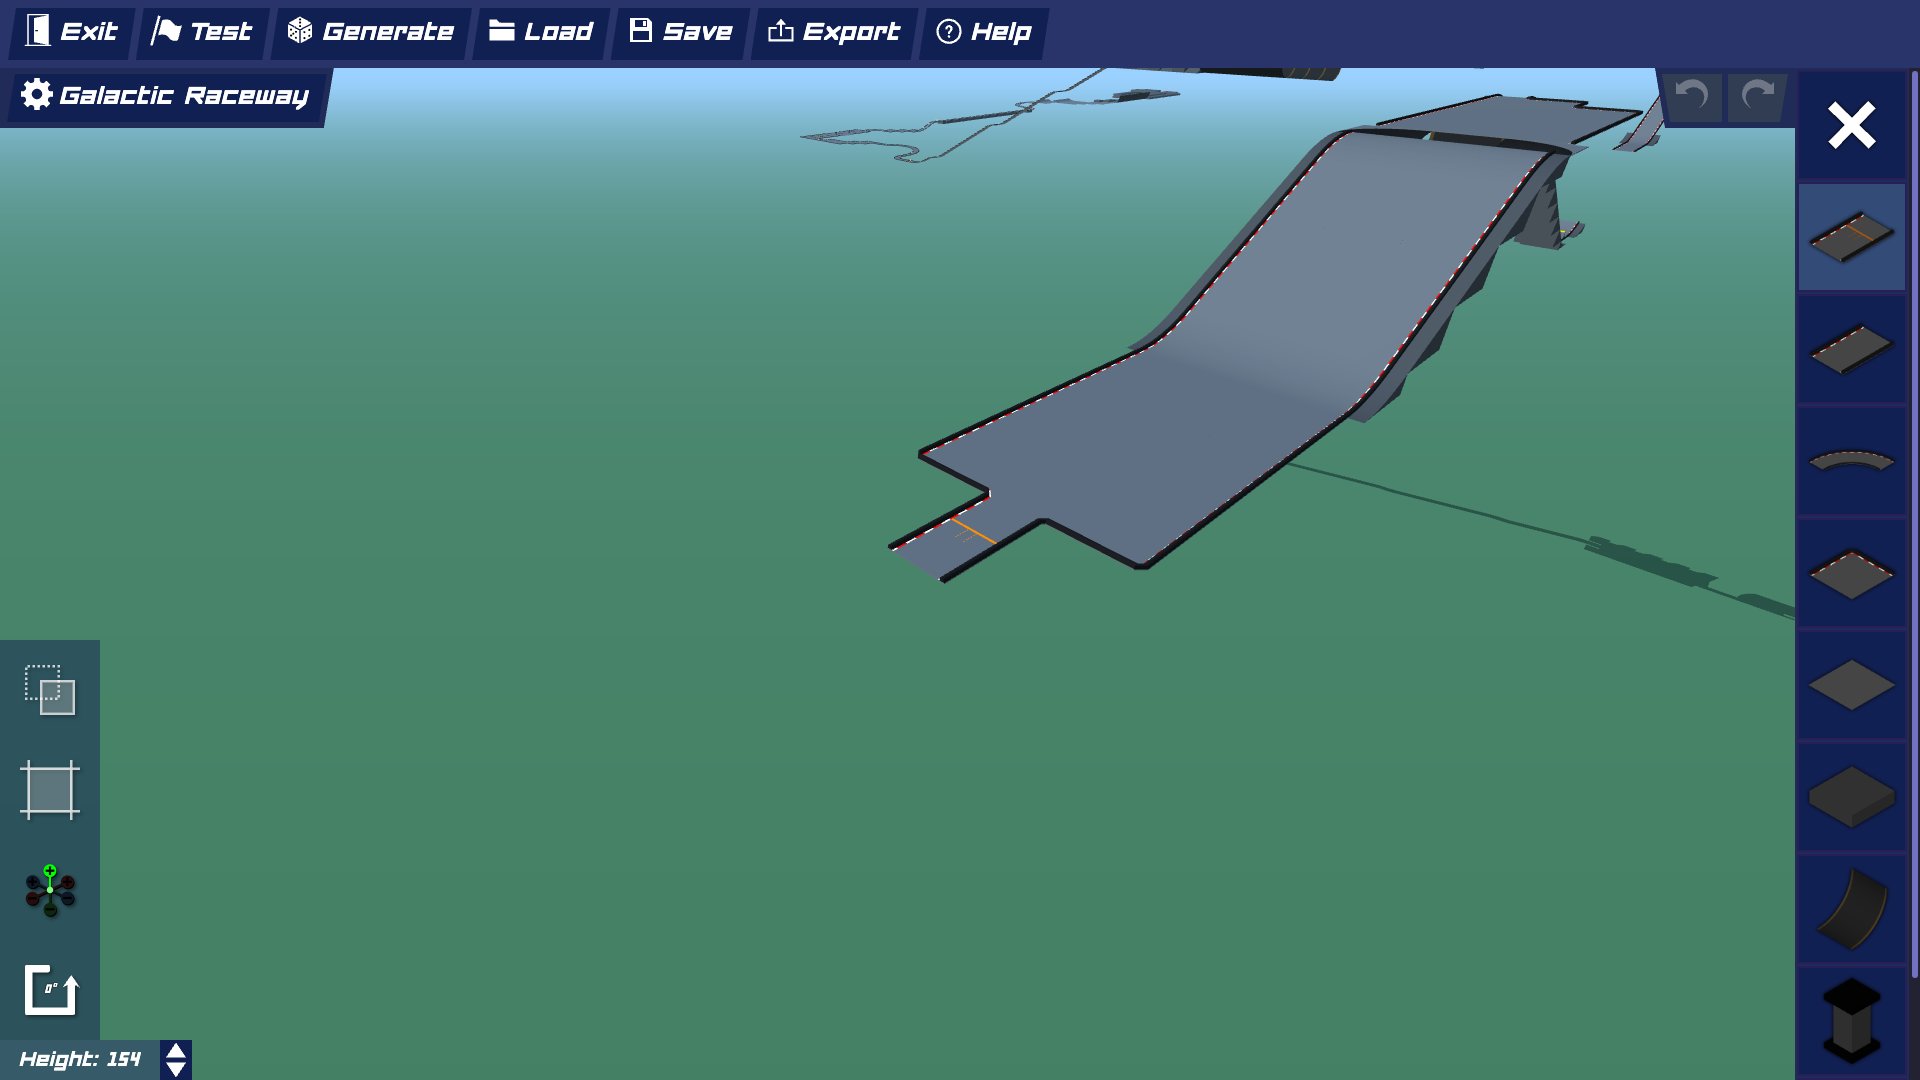The height and width of the screenshot is (1080, 1920).
Task: Click the rotate piece angle tool
Action: coord(50,990)
